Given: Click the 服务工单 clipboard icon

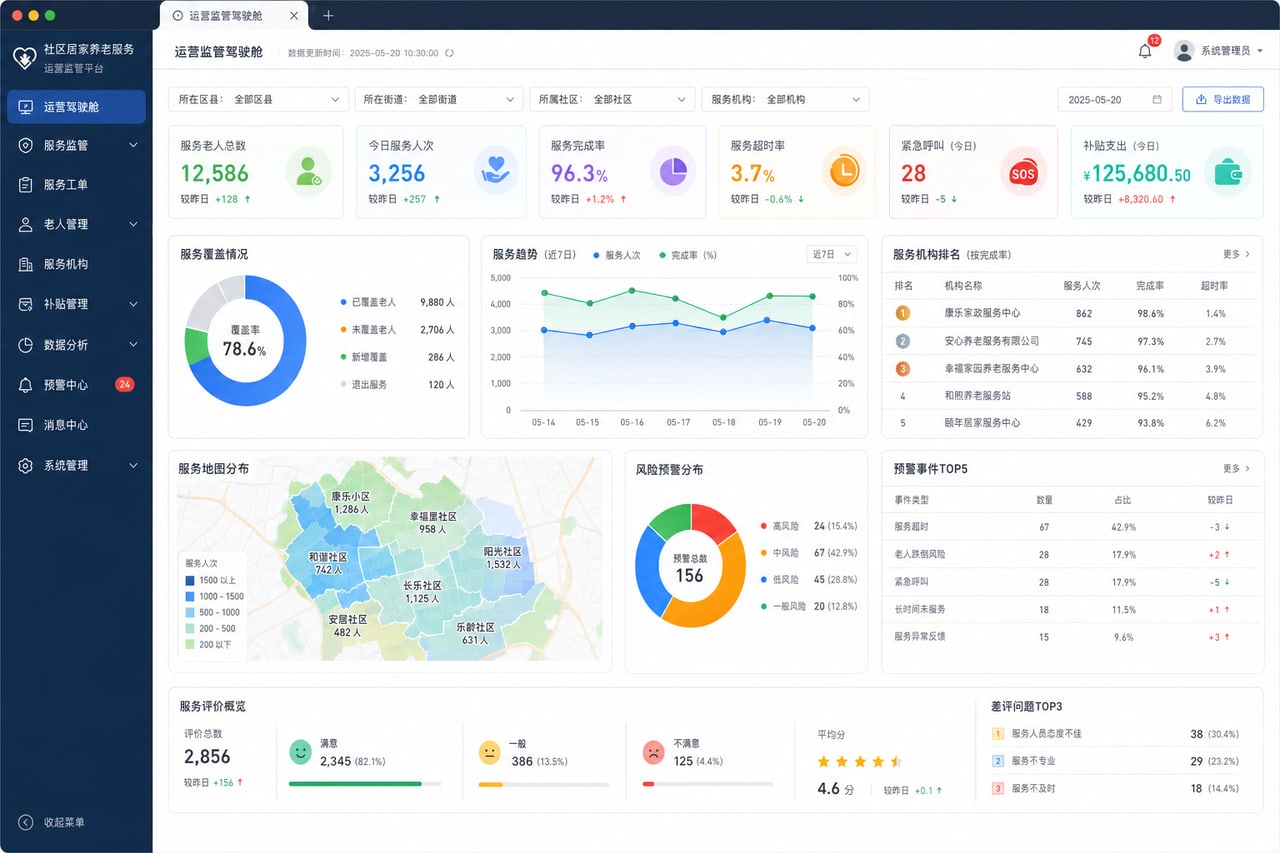Looking at the screenshot, I should pos(25,185).
